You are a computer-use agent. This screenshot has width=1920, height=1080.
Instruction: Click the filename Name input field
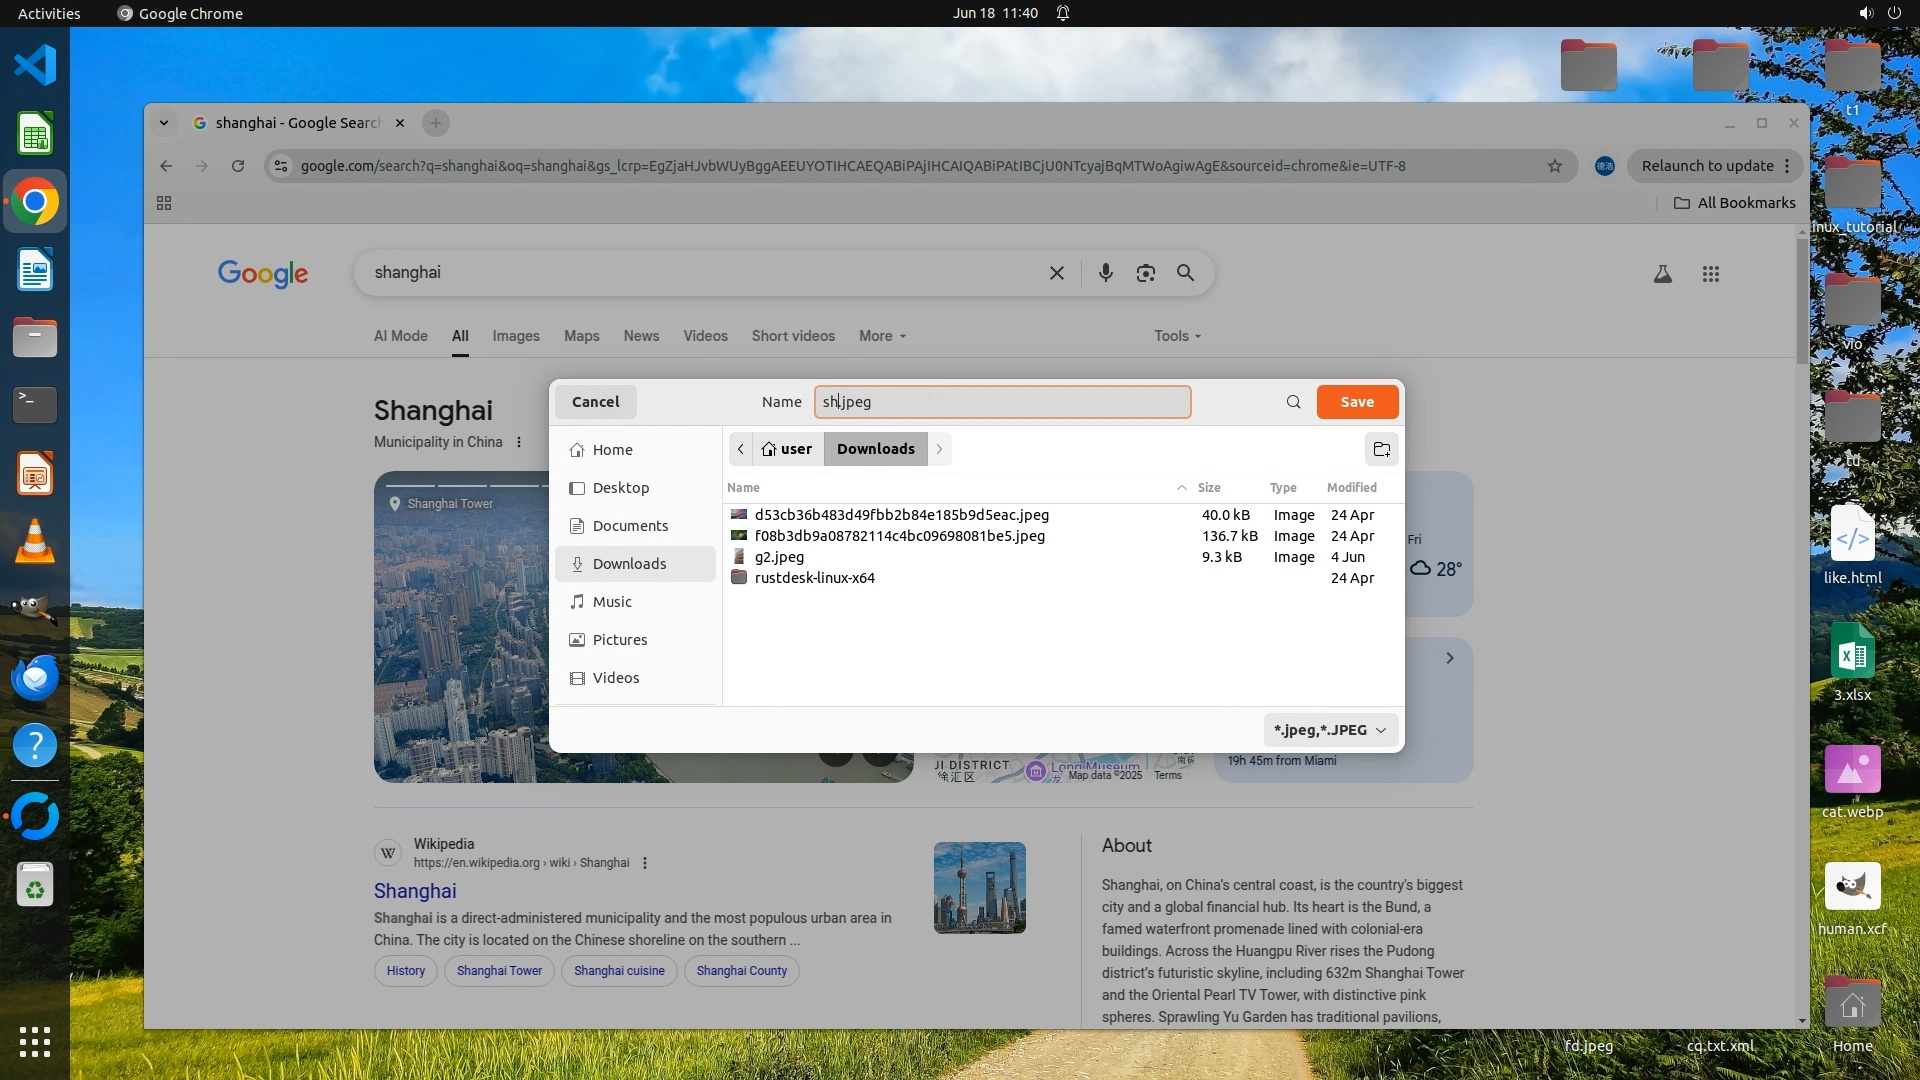(x=1002, y=402)
